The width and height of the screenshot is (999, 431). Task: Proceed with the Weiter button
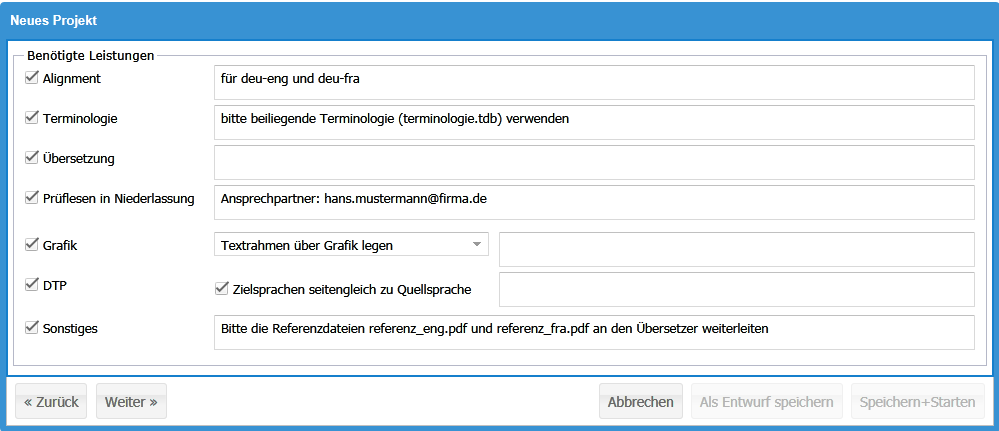pos(131,401)
